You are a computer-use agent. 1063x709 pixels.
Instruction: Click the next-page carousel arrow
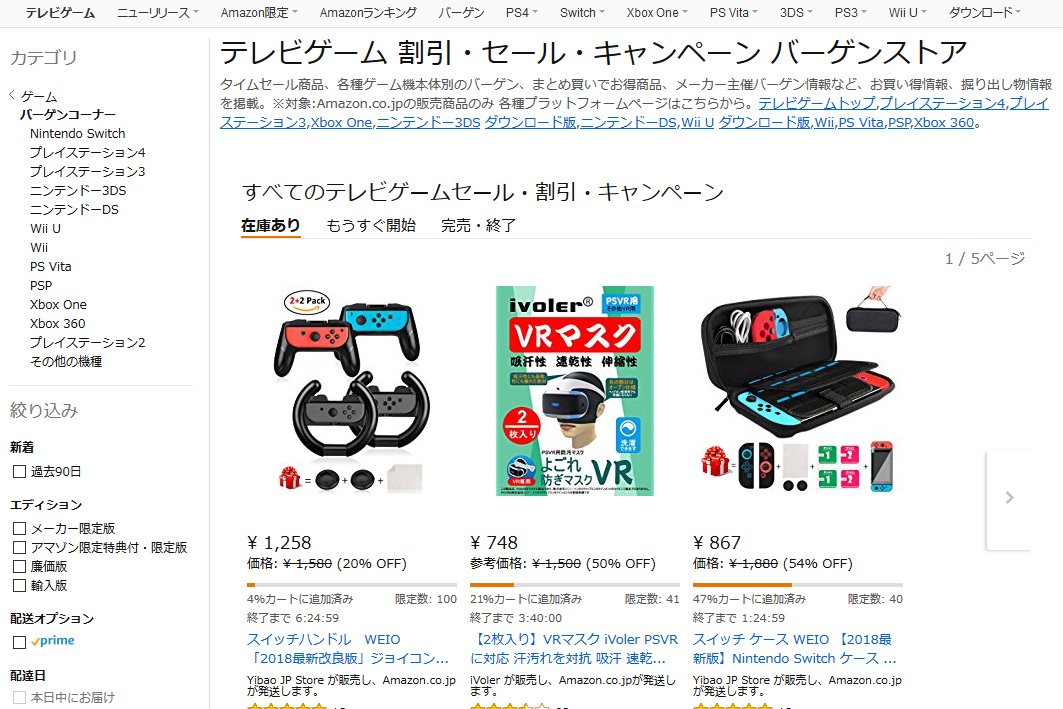click(x=1009, y=498)
